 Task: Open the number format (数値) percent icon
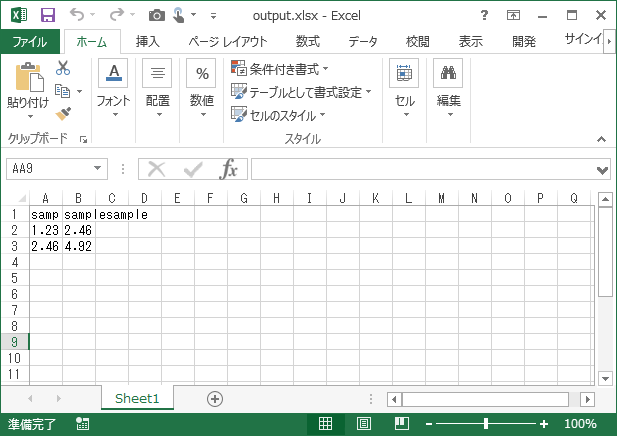201,73
